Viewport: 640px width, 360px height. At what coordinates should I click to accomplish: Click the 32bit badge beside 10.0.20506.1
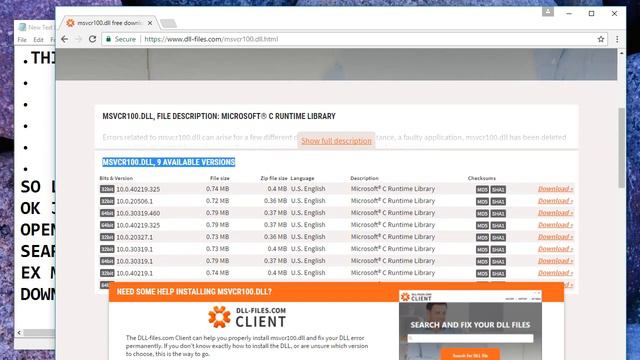pos(107,201)
